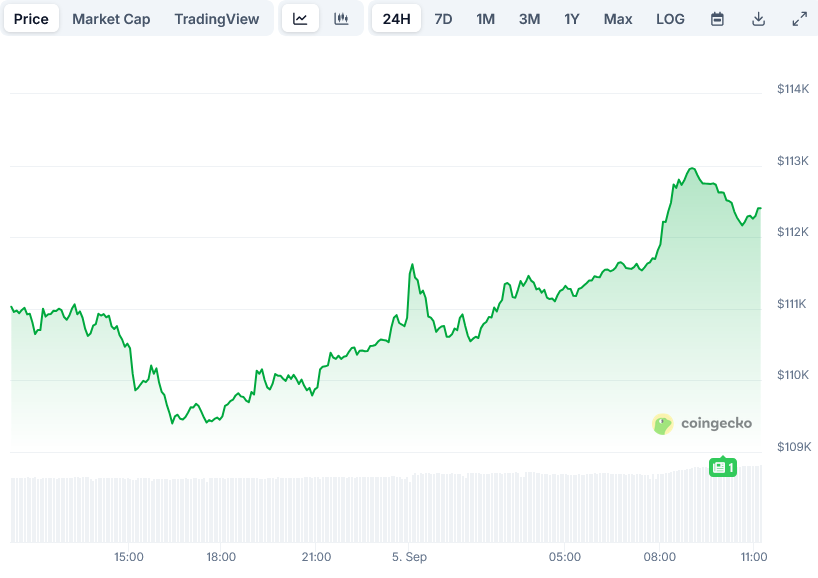Select the 7D time range
This screenshot has width=818, height=578.
pos(443,19)
